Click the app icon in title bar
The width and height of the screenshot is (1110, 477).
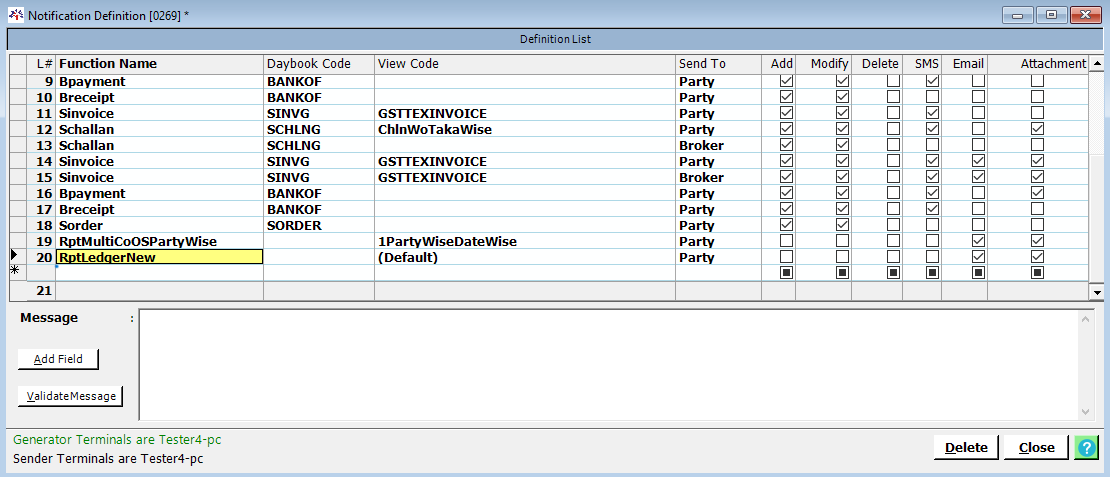point(13,15)
